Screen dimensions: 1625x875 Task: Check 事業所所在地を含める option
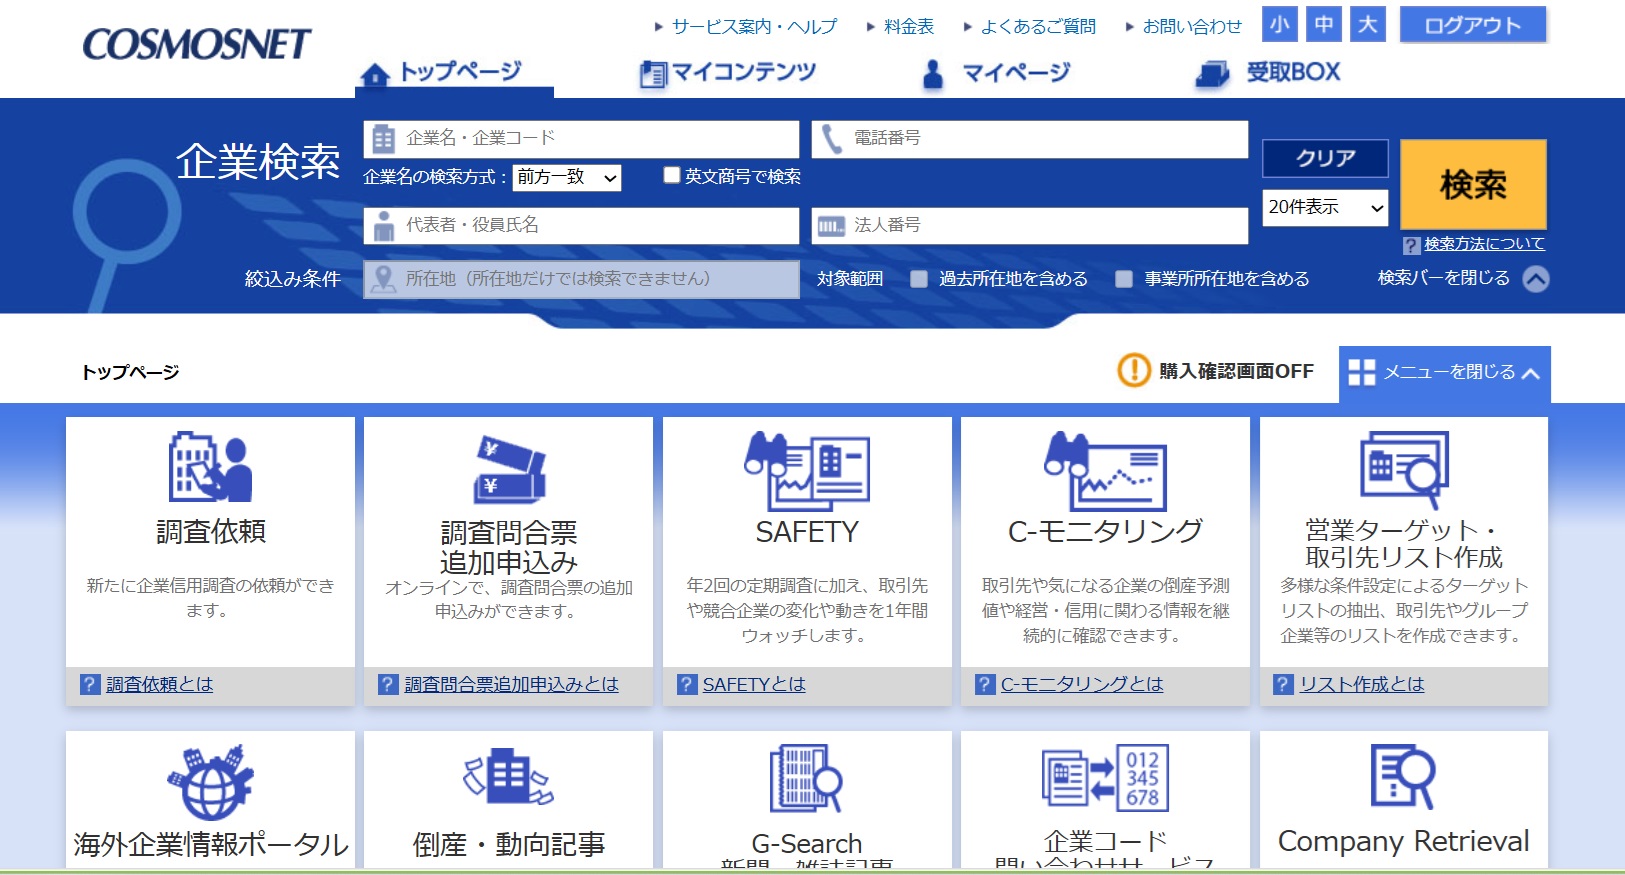1124,279
